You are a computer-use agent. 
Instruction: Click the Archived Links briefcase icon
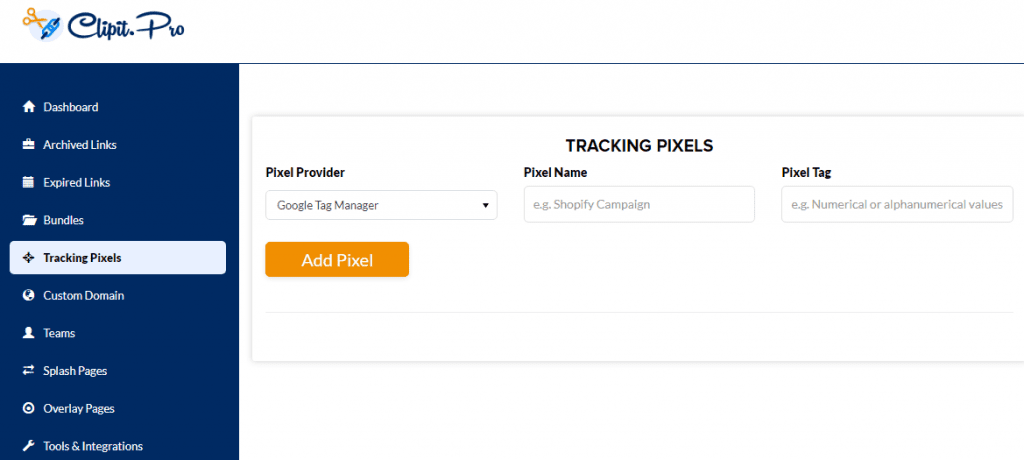point(28,145)
